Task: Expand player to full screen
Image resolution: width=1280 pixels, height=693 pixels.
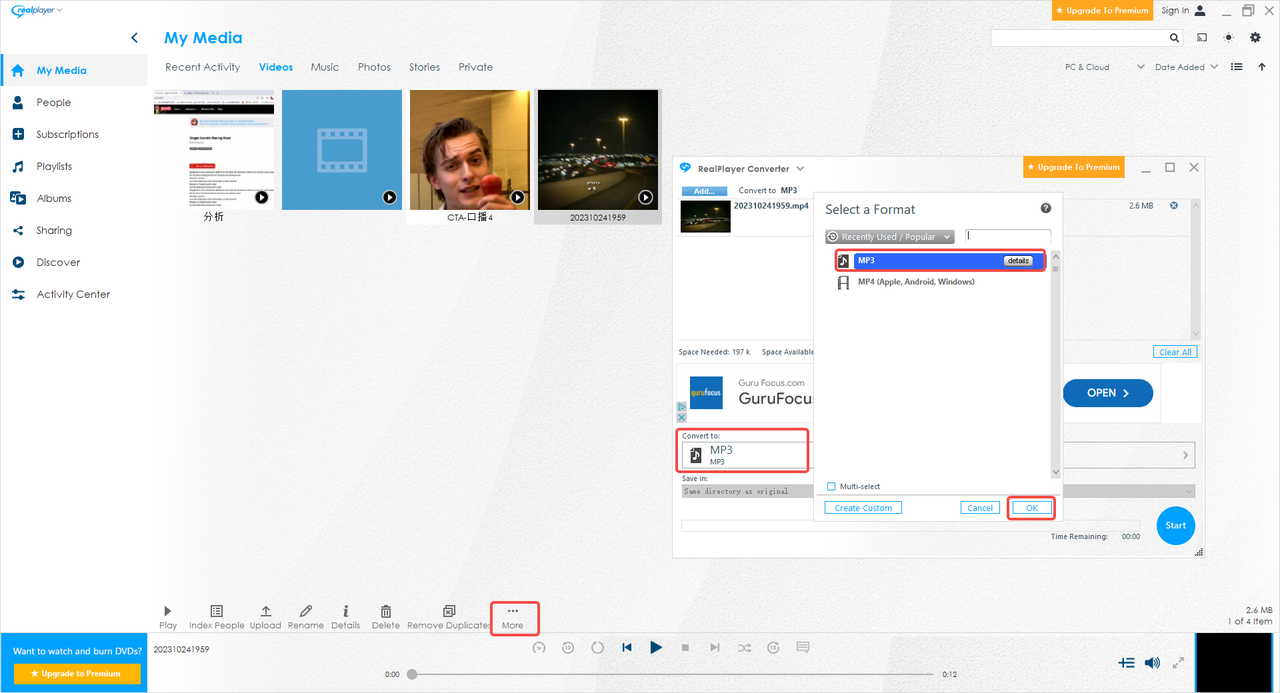Action: click(1178, 662)
